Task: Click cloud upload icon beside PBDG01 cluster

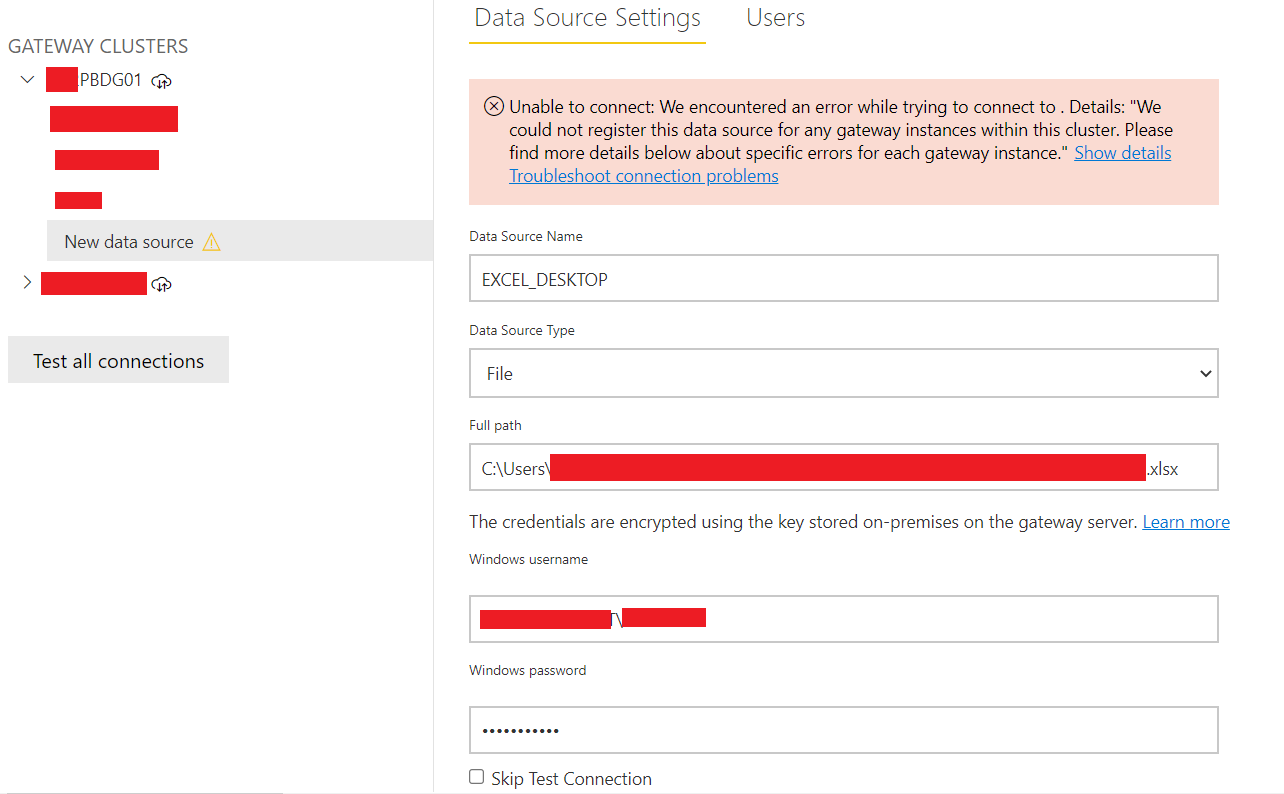Action: click(162, 80)
